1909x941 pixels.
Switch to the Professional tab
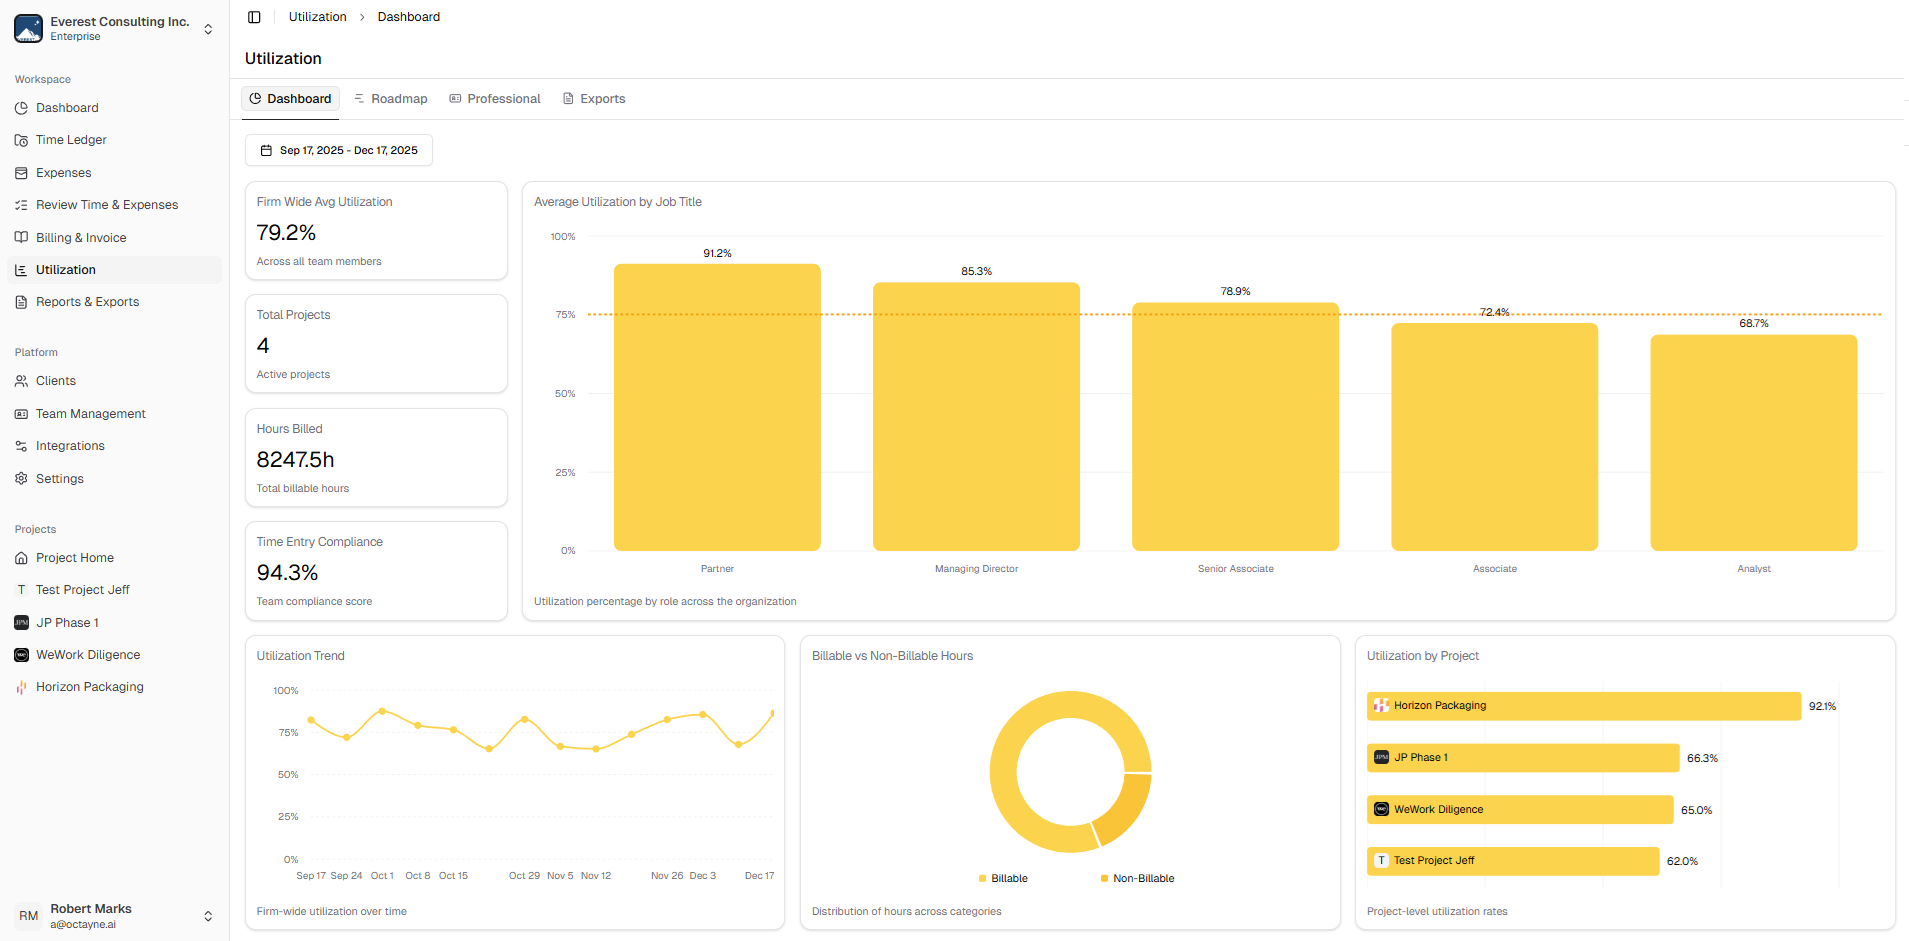click(495, 99)
